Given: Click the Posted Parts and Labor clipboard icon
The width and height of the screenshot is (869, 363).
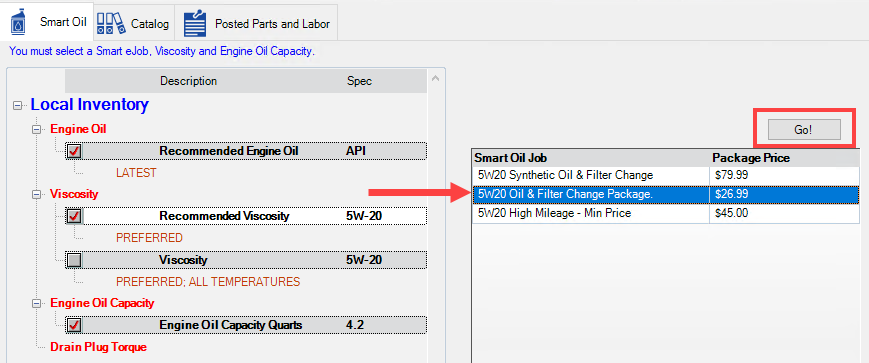Looking at the screenshot, I should click(195, 23).
